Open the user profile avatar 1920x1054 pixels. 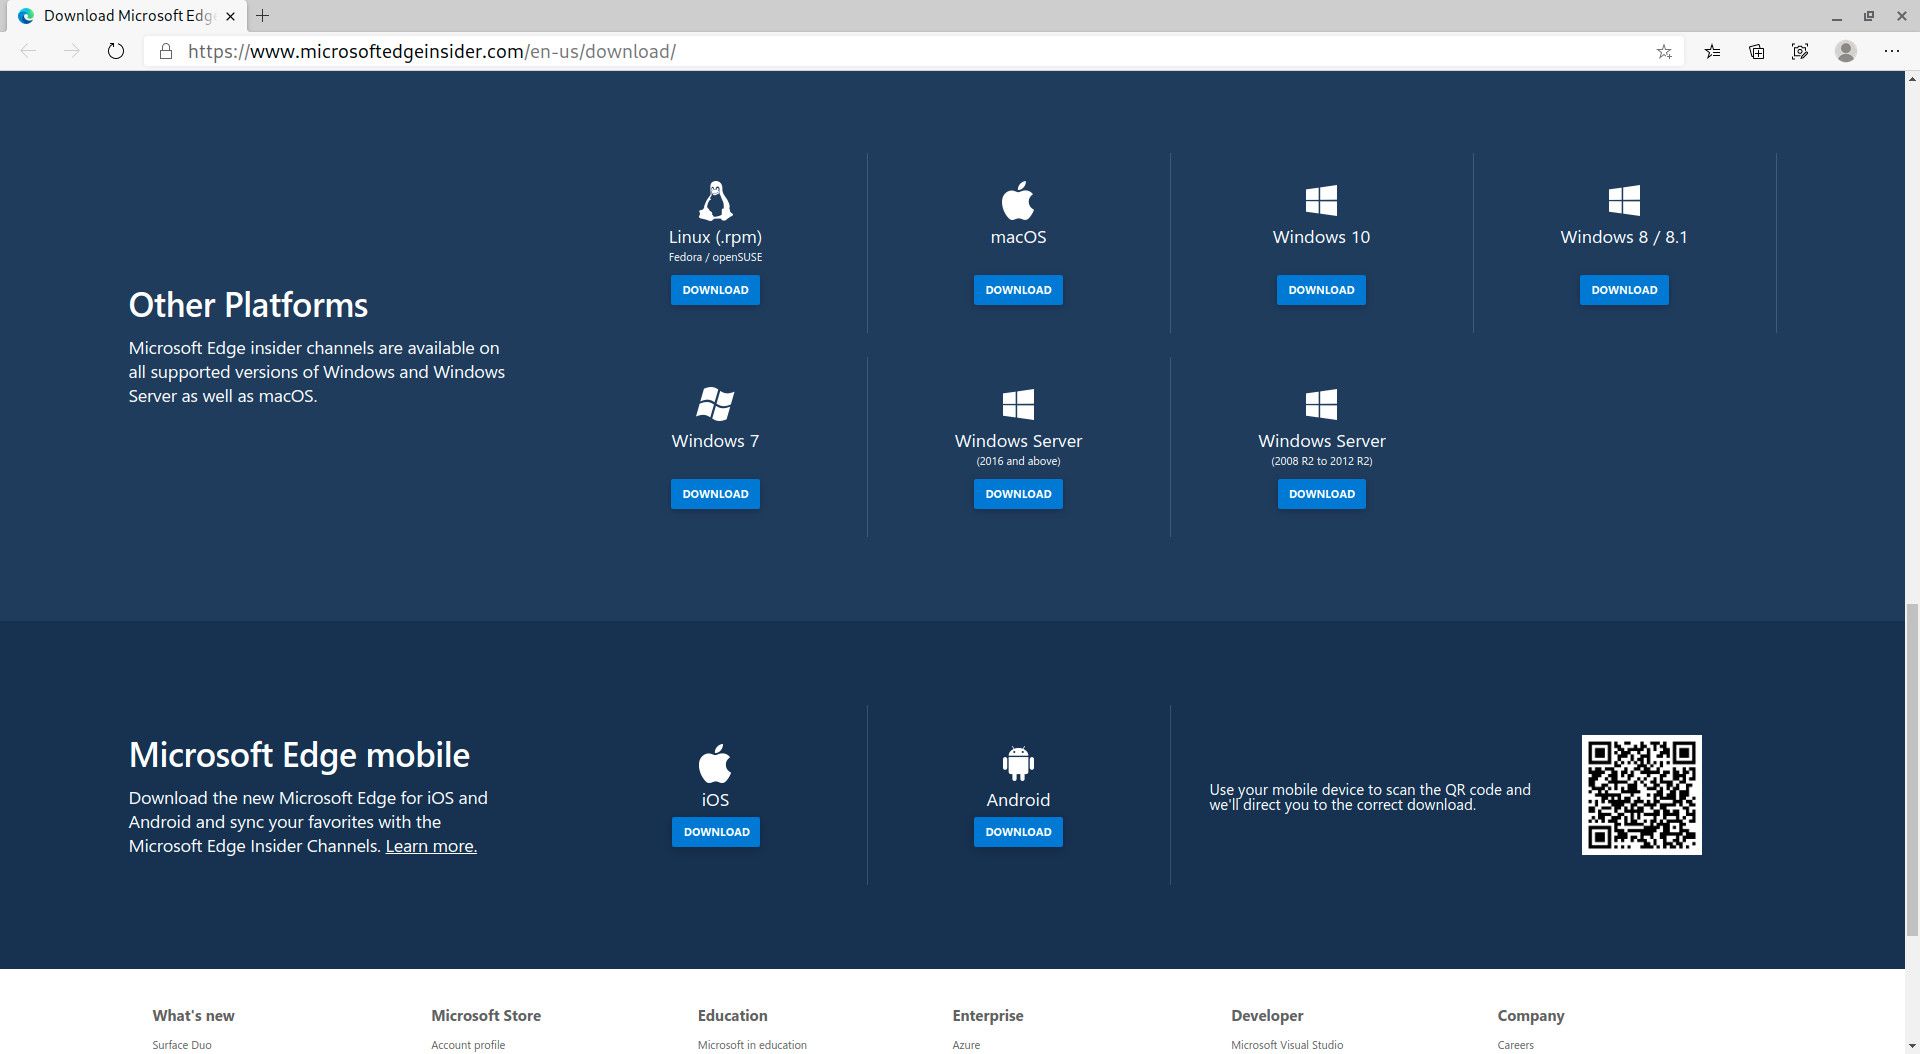pos(1846,51)
